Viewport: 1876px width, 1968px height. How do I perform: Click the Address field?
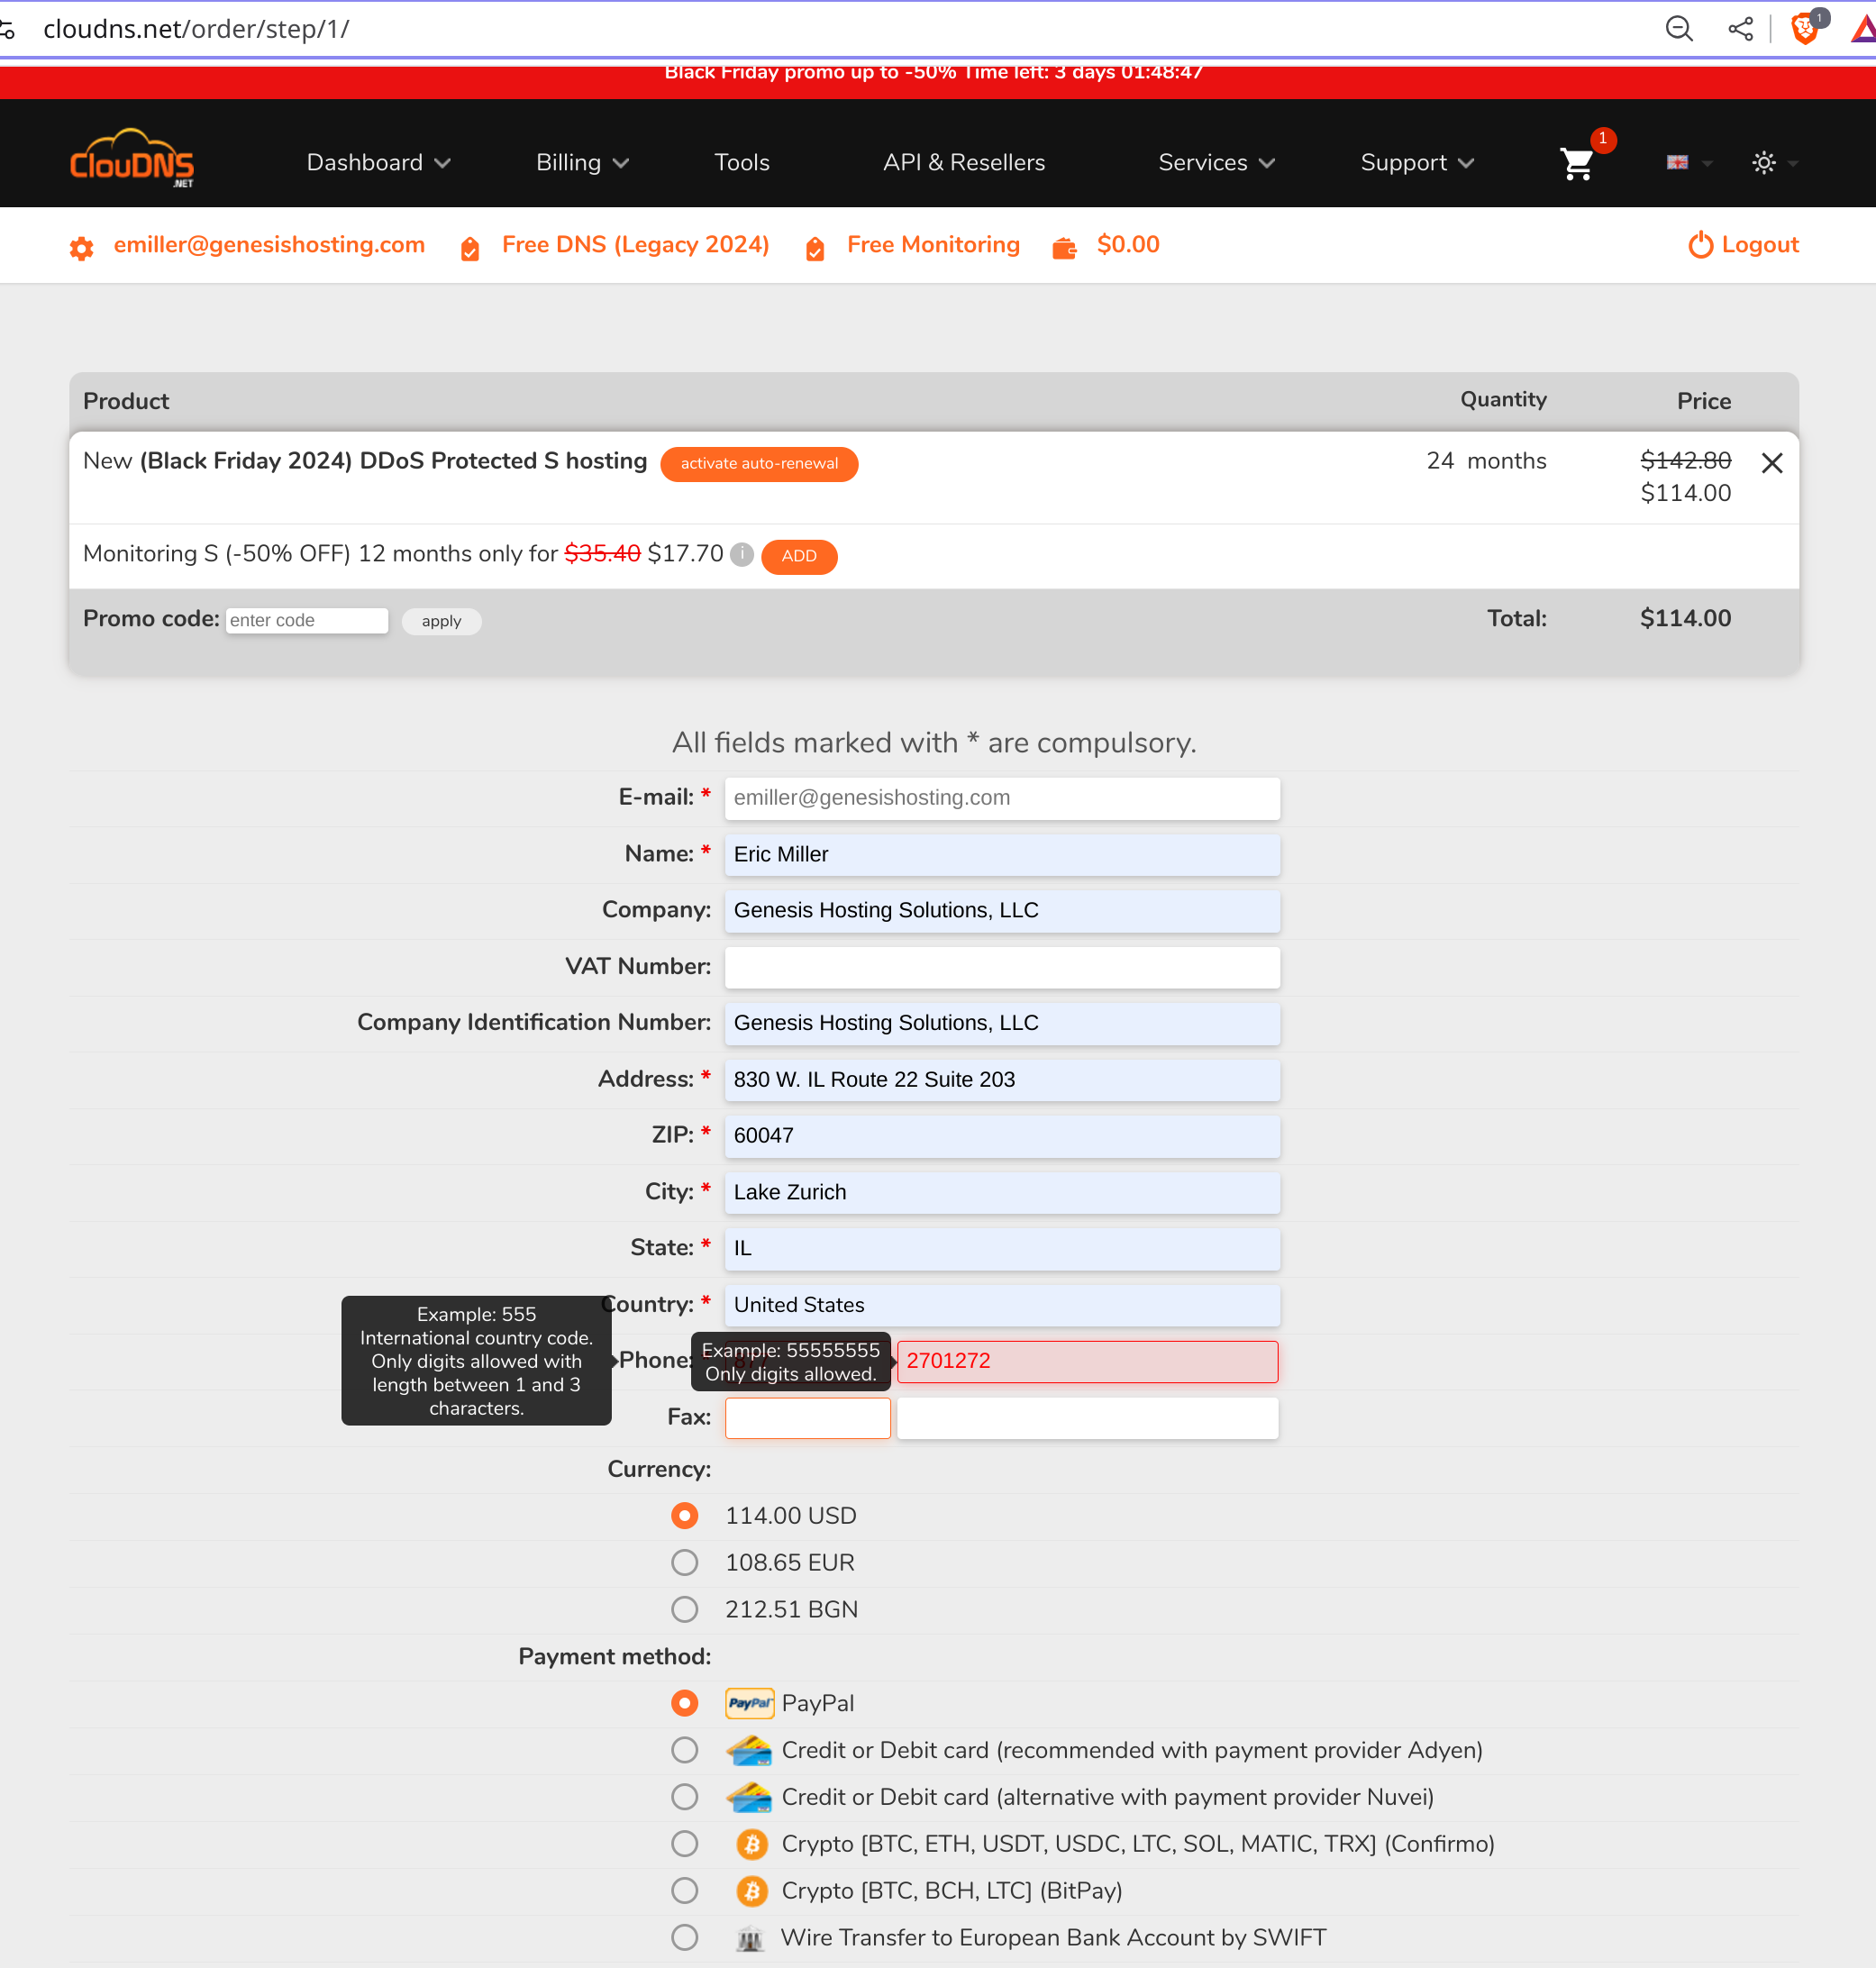coord(1002,1080)
